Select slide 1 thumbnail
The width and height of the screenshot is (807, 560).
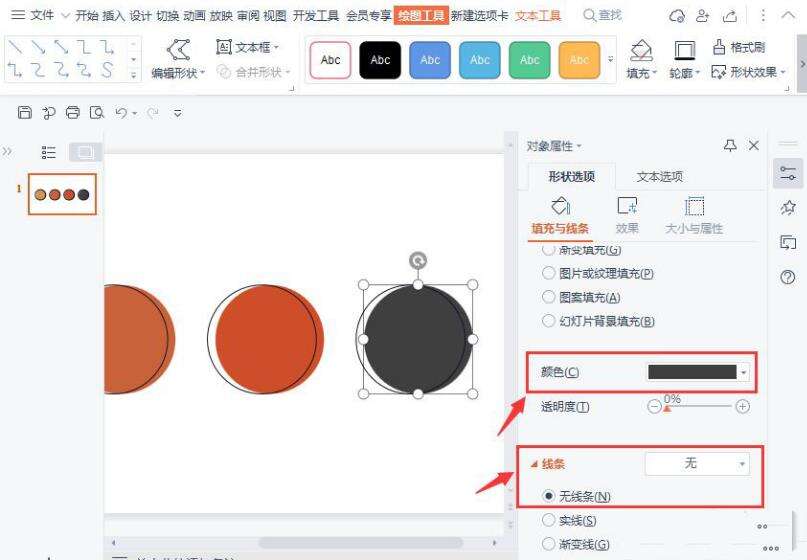[62, 194]
